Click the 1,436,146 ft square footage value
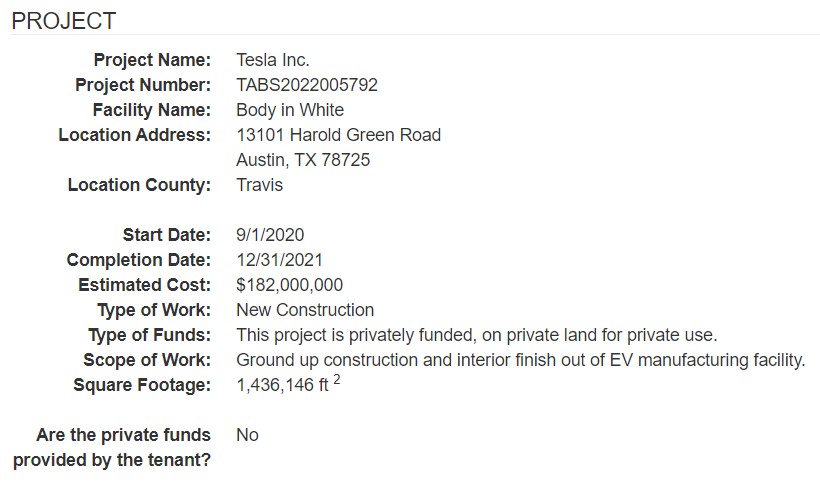The image size is (820, 496). 289,385
